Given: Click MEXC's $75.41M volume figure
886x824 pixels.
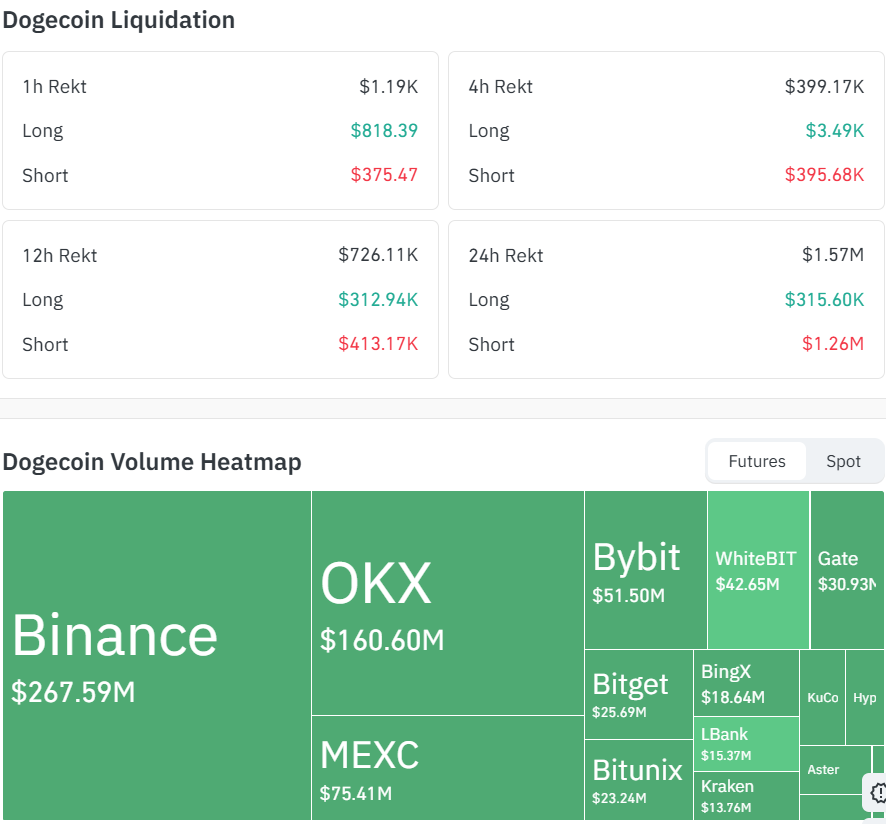Looking at the screenshot, I should point(356,793).
